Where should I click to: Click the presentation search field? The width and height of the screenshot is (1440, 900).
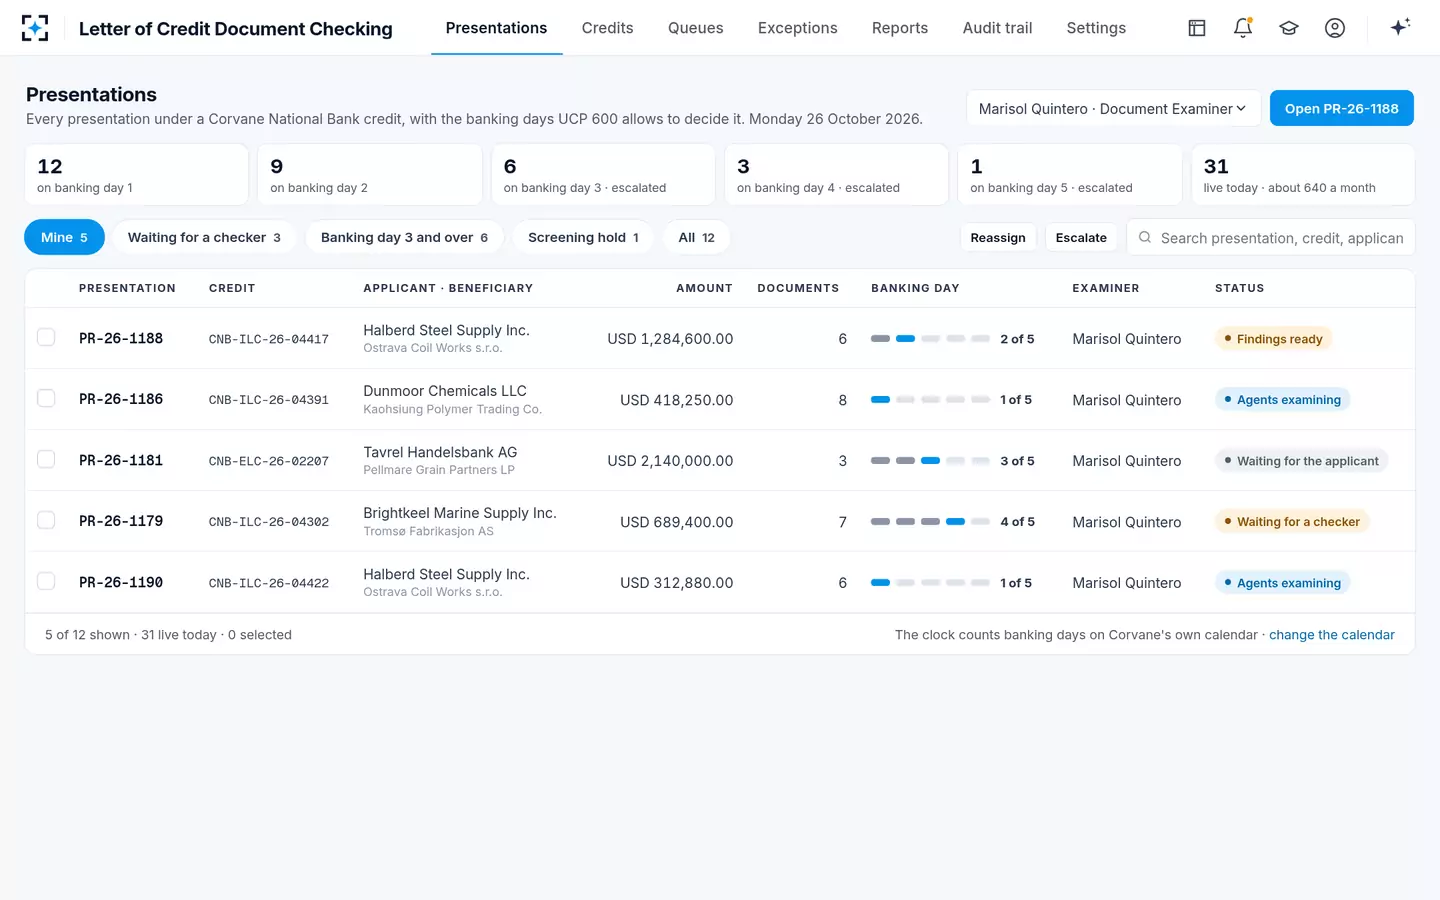click(1271, 238)
